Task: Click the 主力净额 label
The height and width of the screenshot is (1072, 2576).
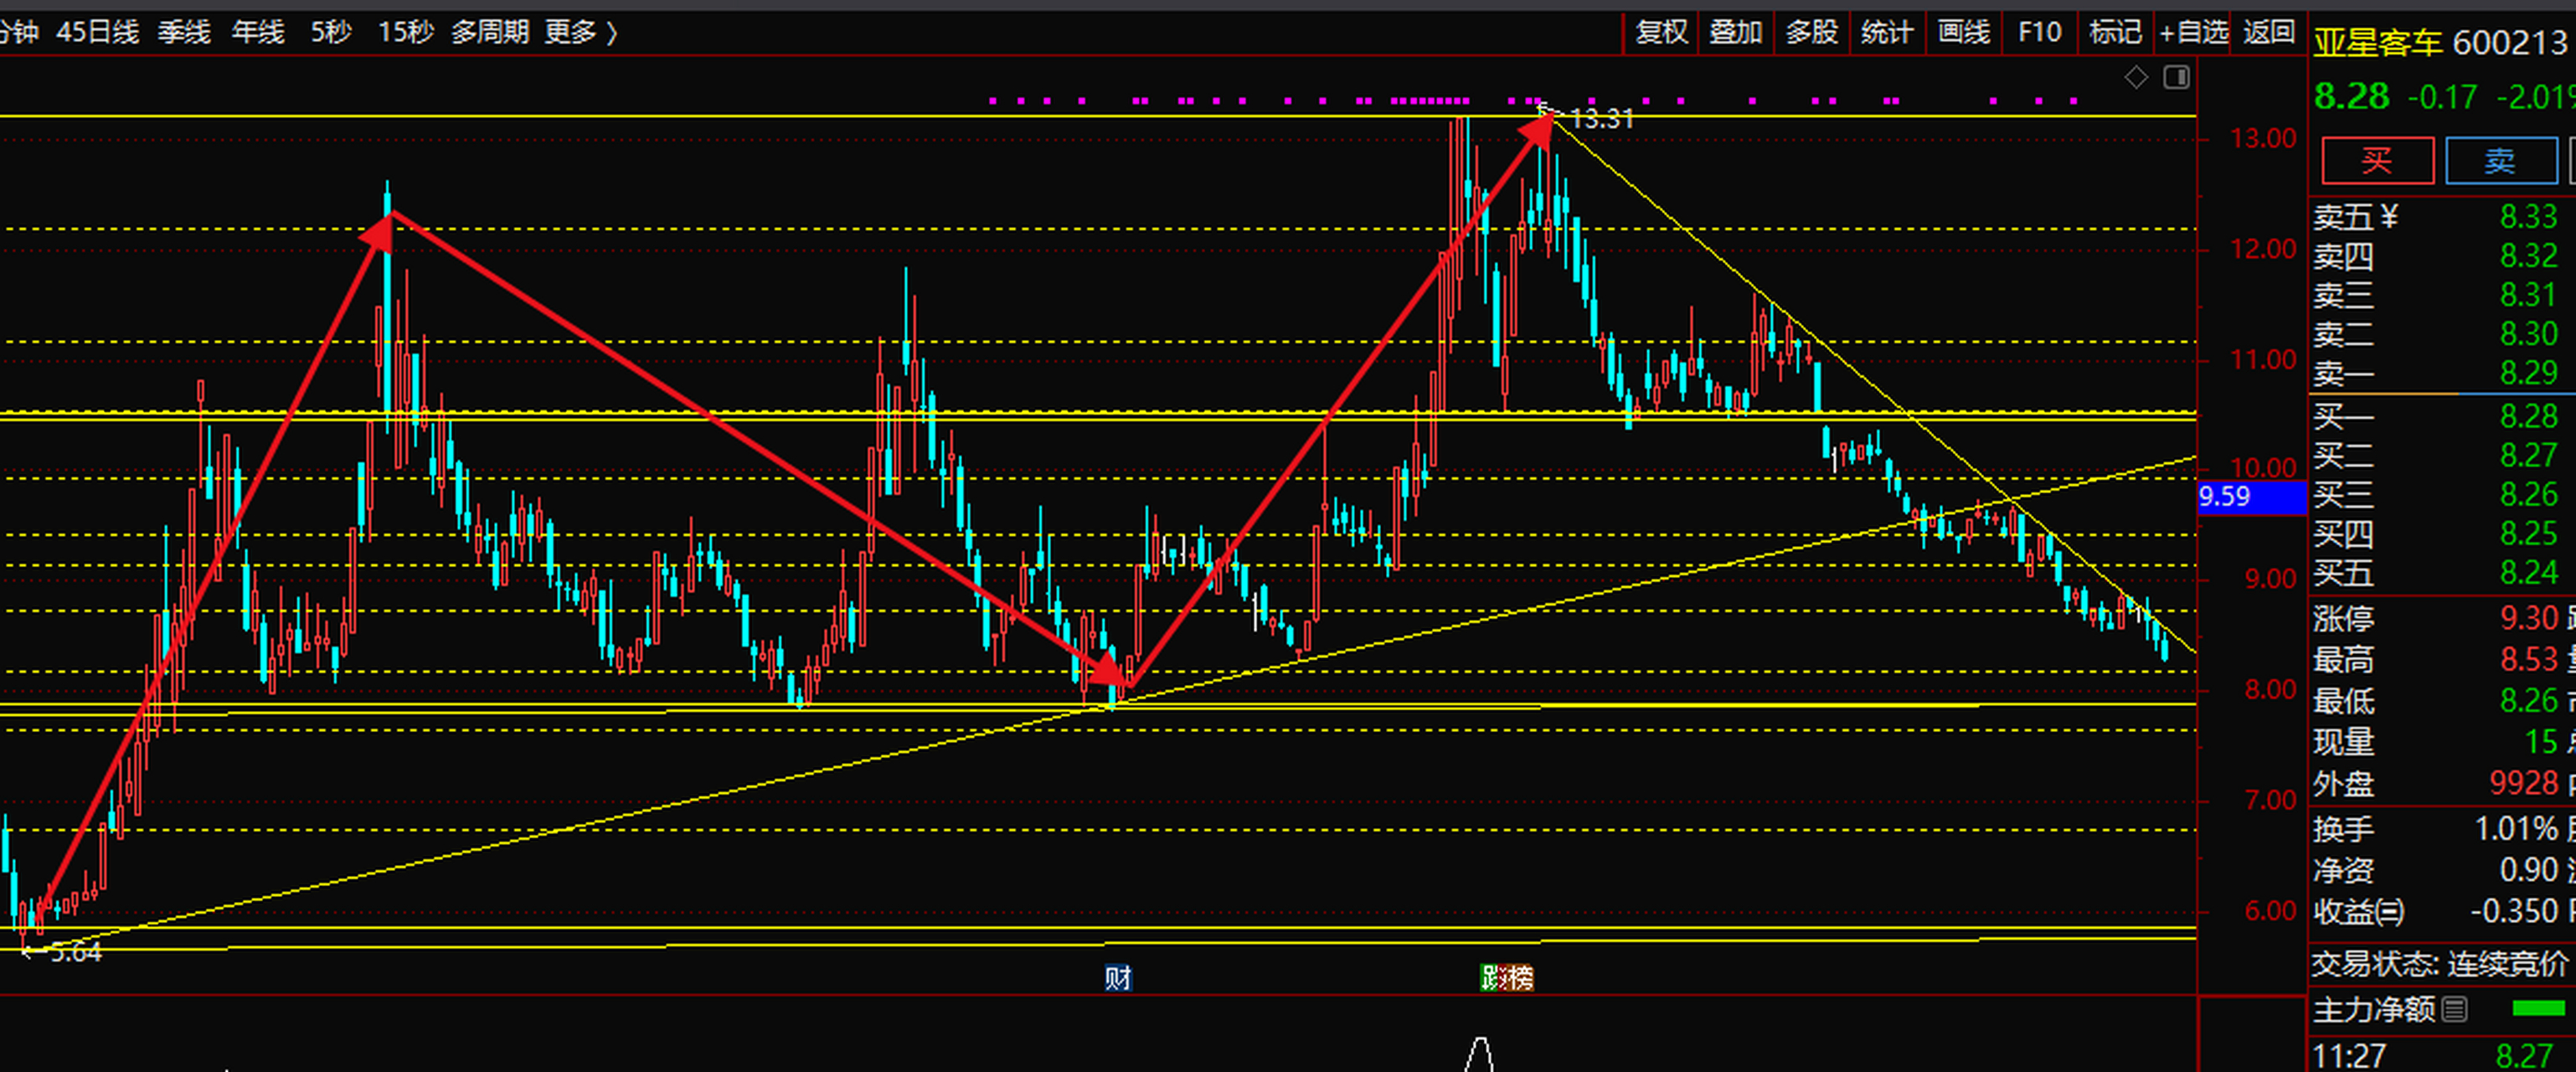Action: tap(2374, 1010)
